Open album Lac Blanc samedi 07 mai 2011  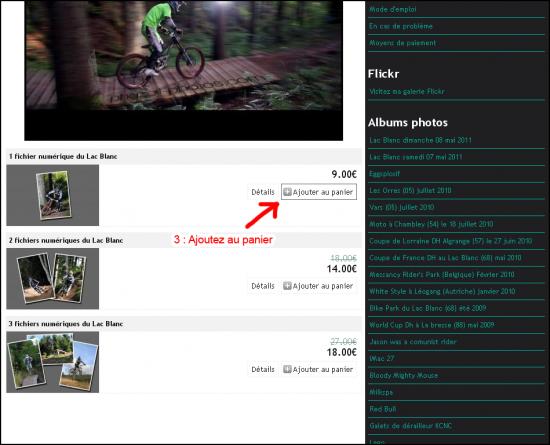[416, 157]
